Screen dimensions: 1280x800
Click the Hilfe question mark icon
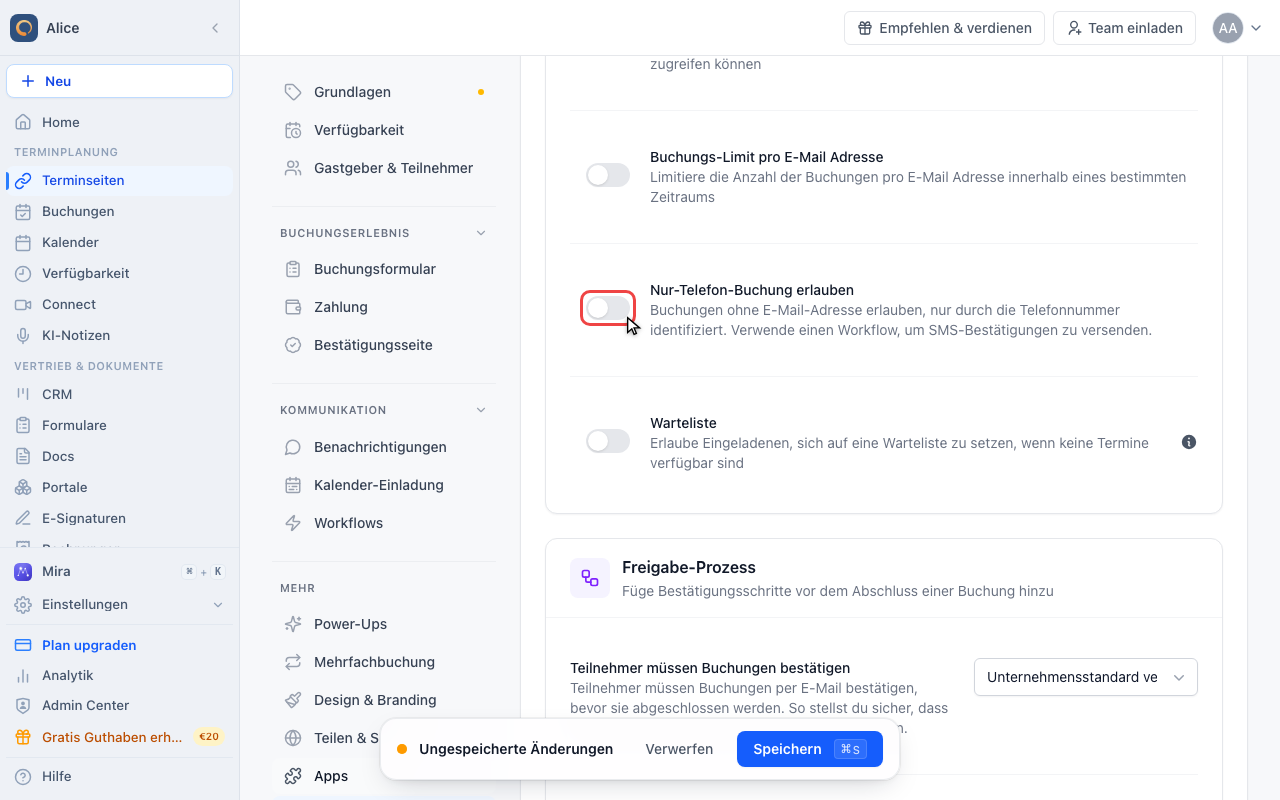(x=23, y=776)
